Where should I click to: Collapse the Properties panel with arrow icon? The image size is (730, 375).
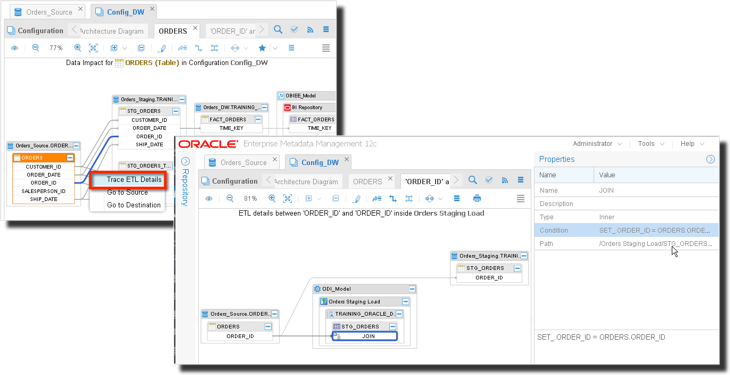tap(710, 159)
